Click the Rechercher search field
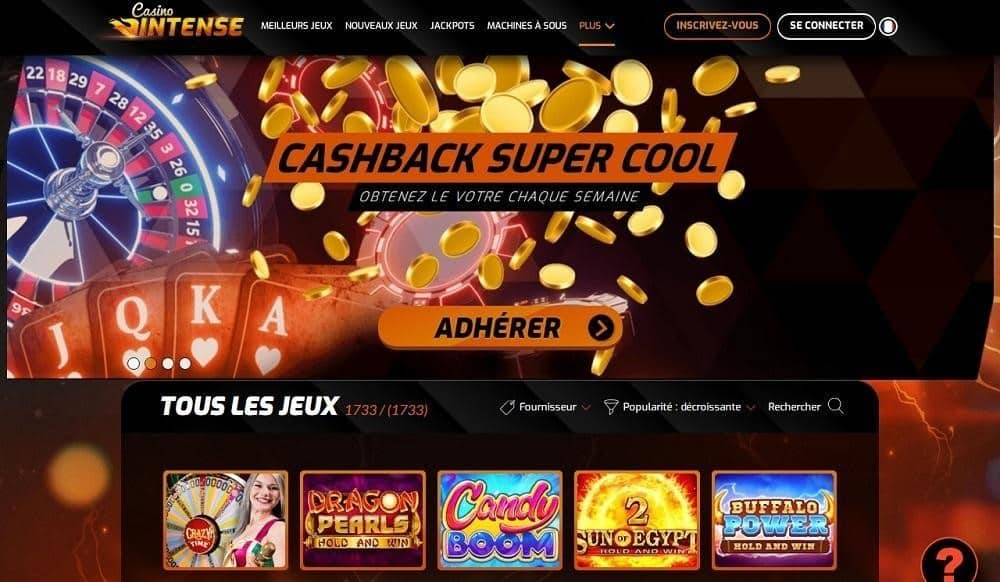1000x582 pixels. coord(806,406)
